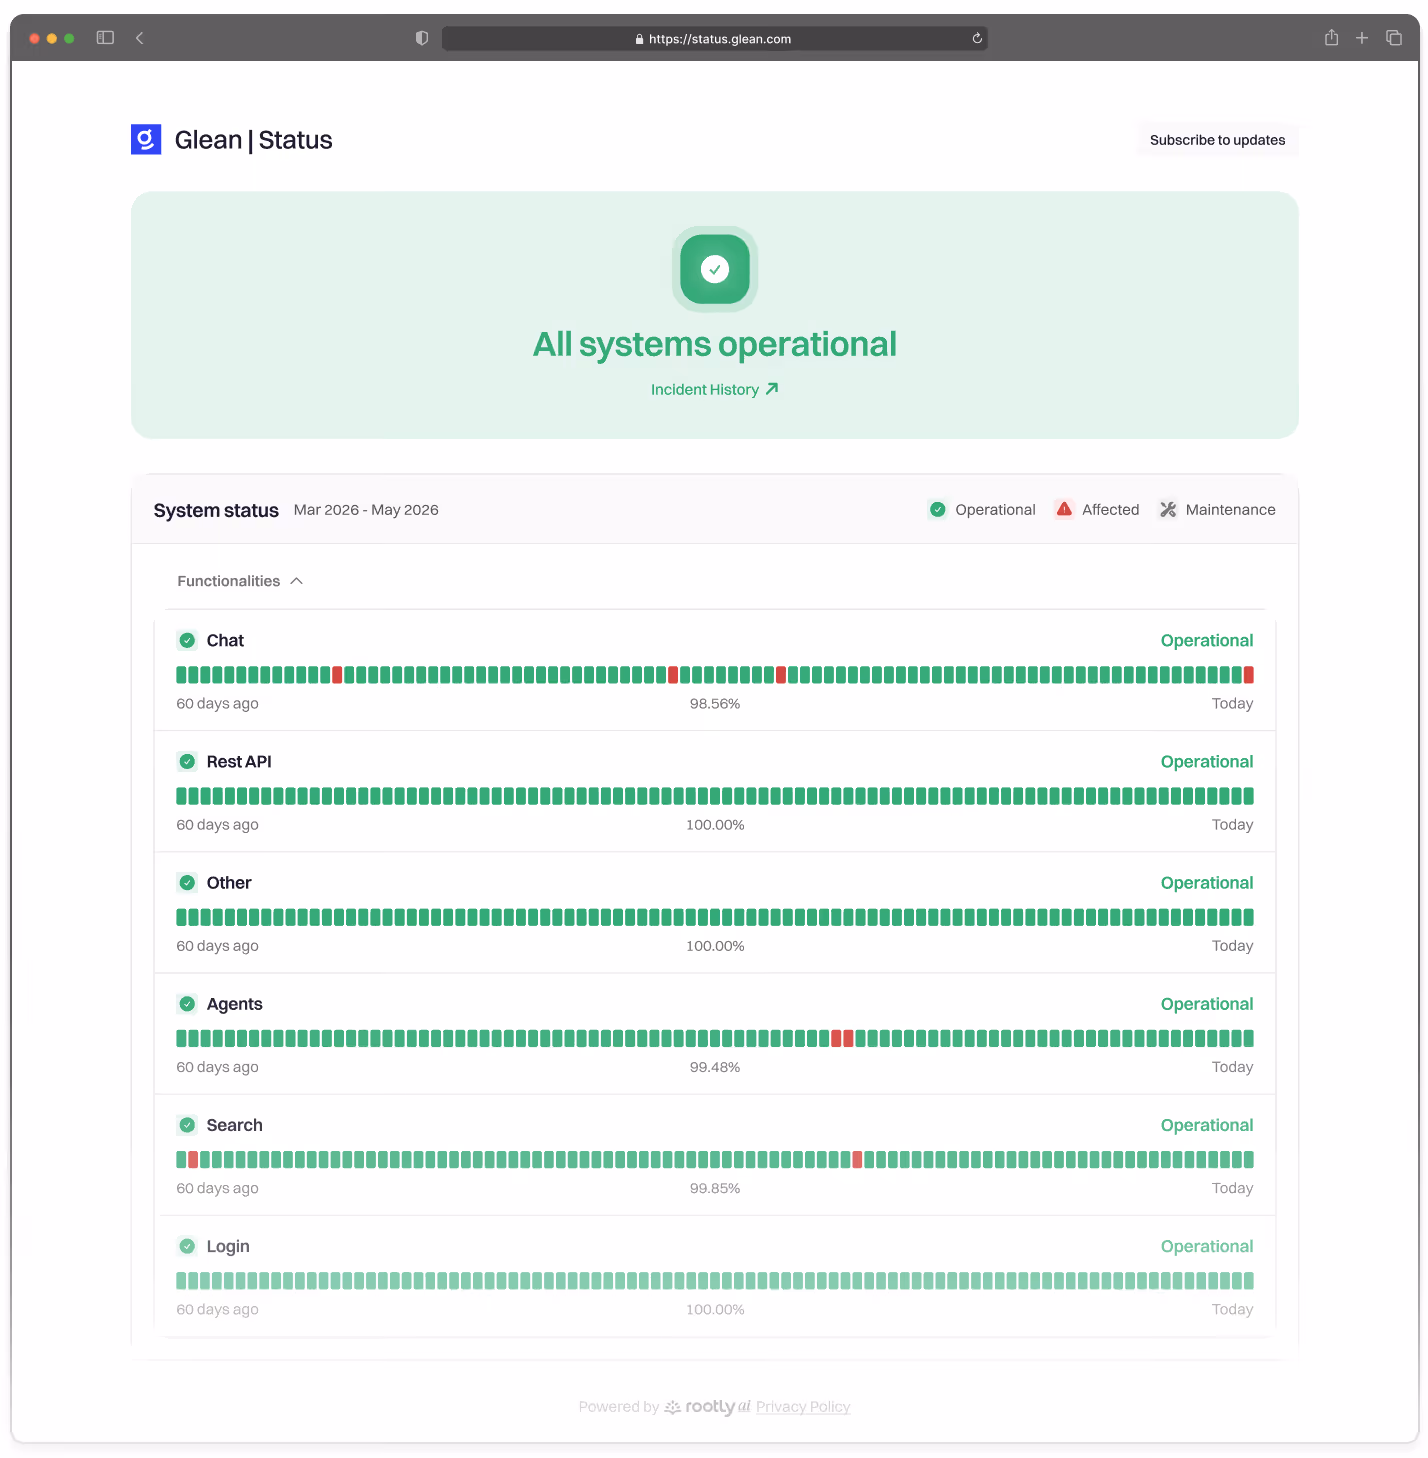Show the tab overview icon
This screenshot has height=1458, width=1428.
click(1394, 38)
